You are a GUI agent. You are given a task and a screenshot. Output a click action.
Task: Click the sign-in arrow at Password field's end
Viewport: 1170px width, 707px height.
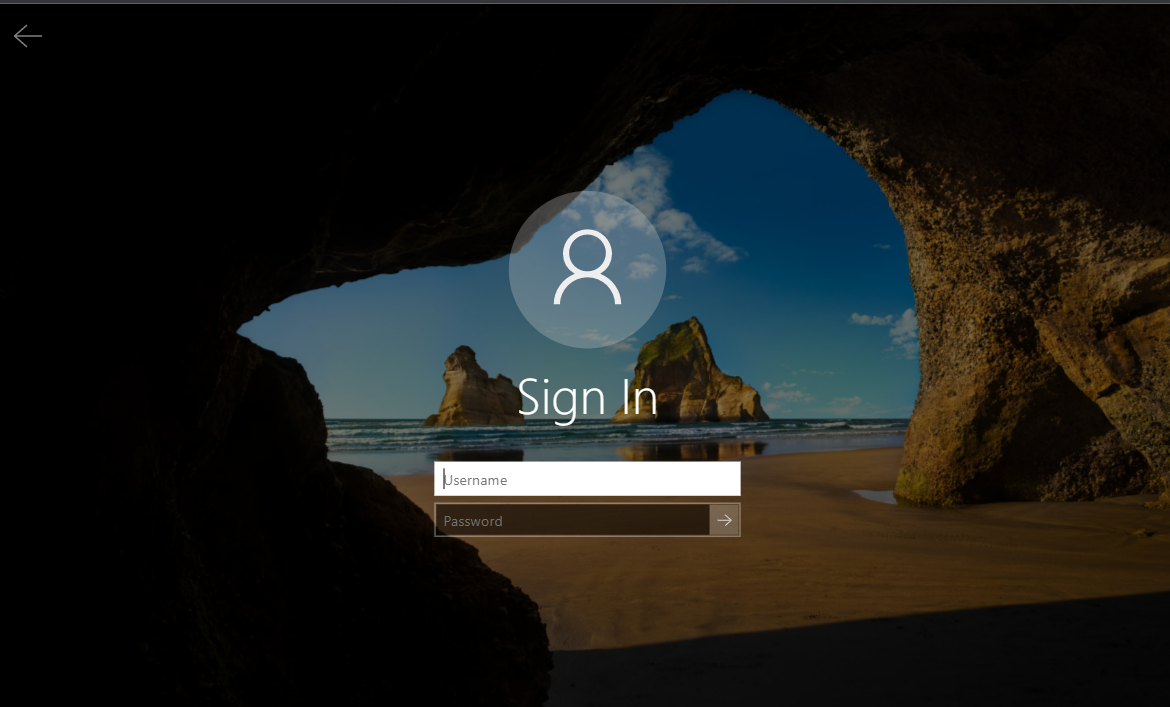[725, 520]
